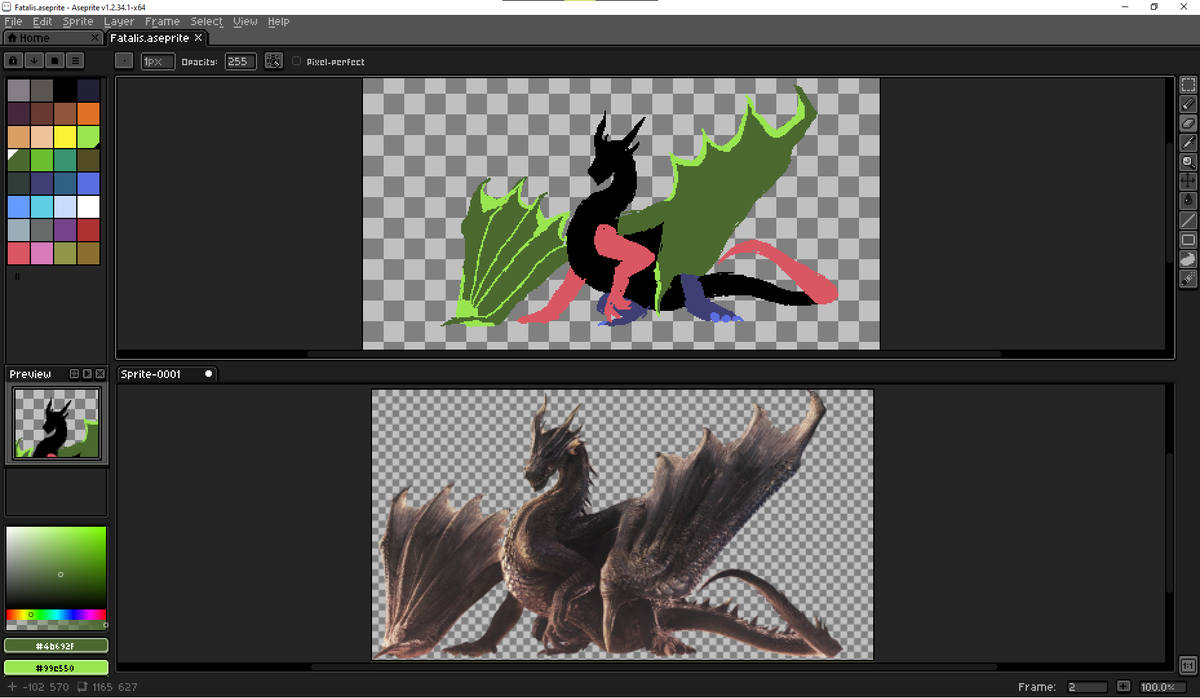Select the Paint Bucket tool

[x=1188, y=201]
